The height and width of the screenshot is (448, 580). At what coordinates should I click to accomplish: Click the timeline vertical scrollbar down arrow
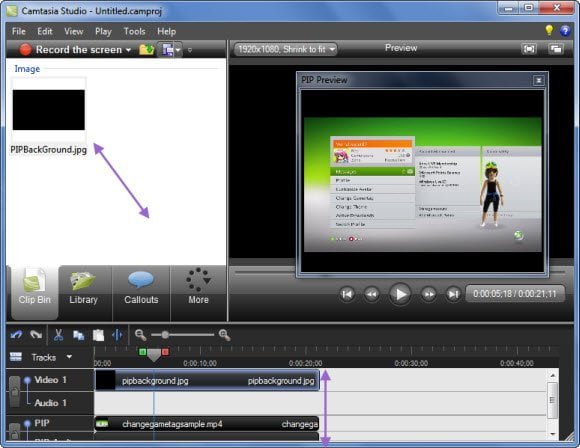point(553,434)
